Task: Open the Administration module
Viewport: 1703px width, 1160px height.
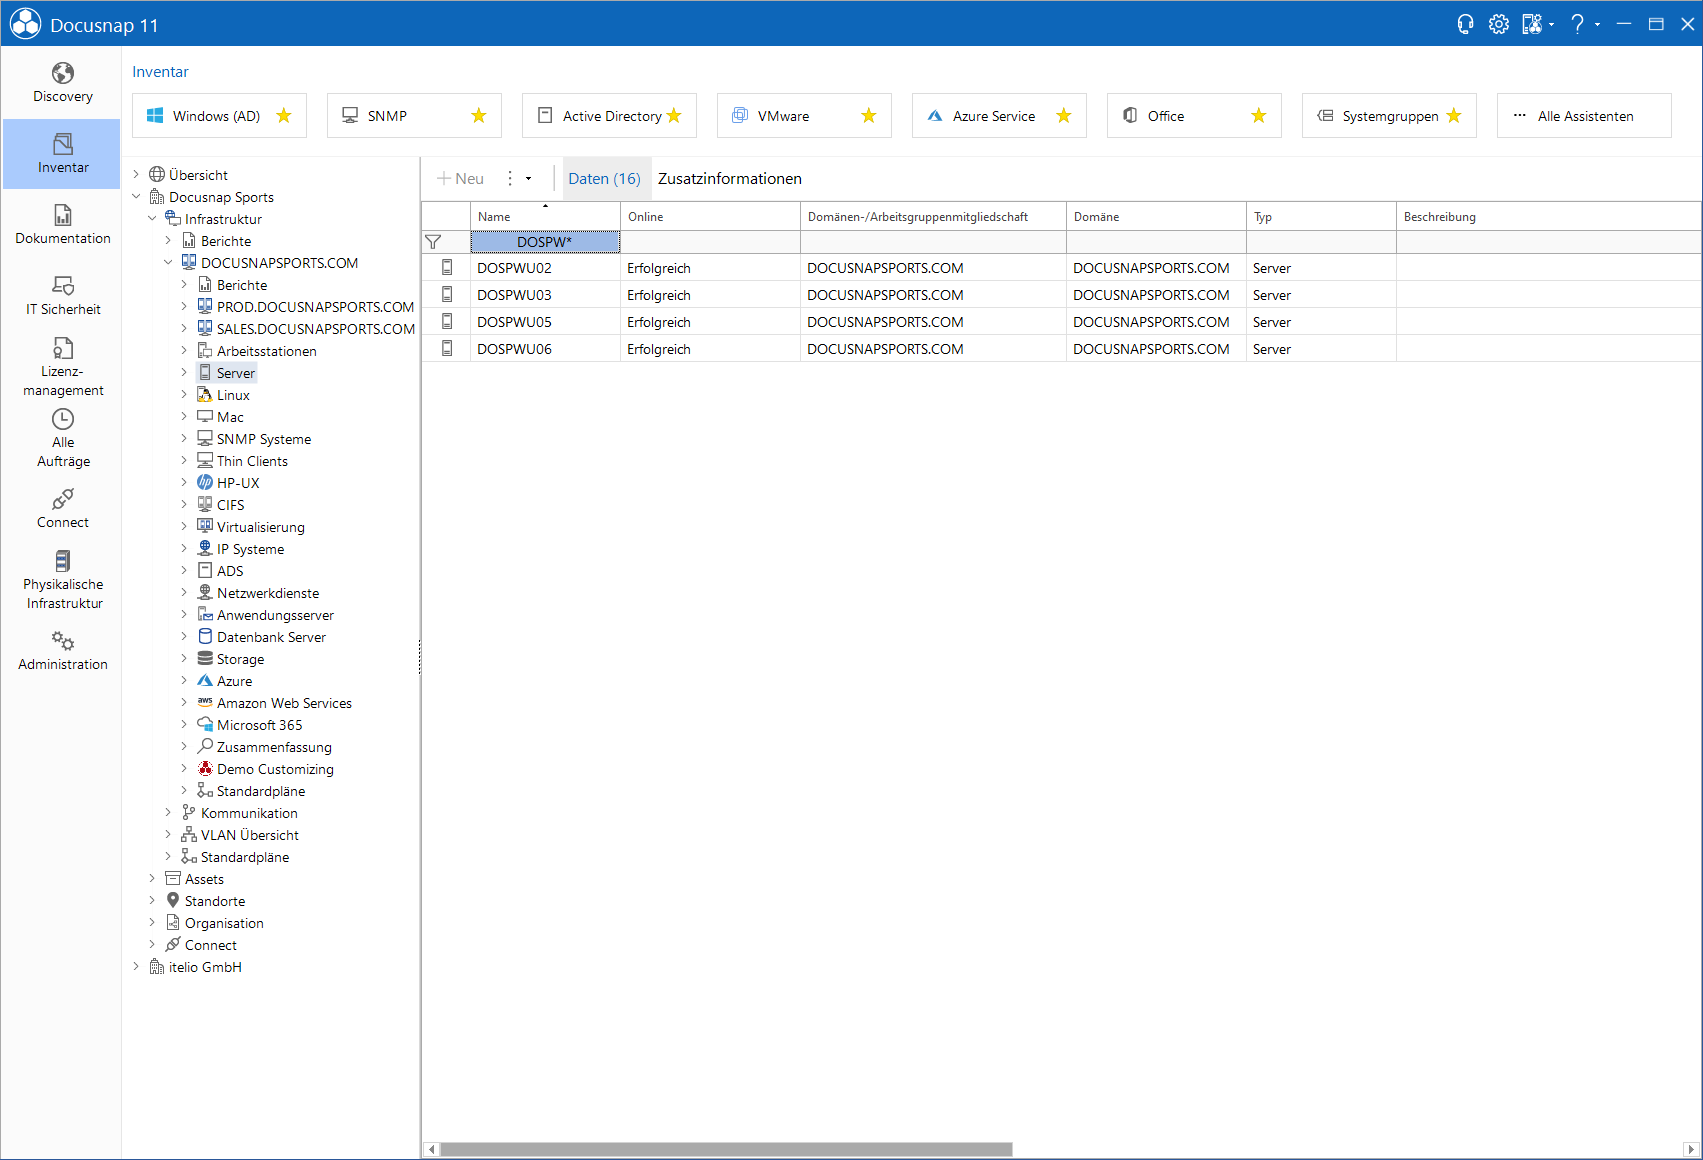Action: coord(62,651)
